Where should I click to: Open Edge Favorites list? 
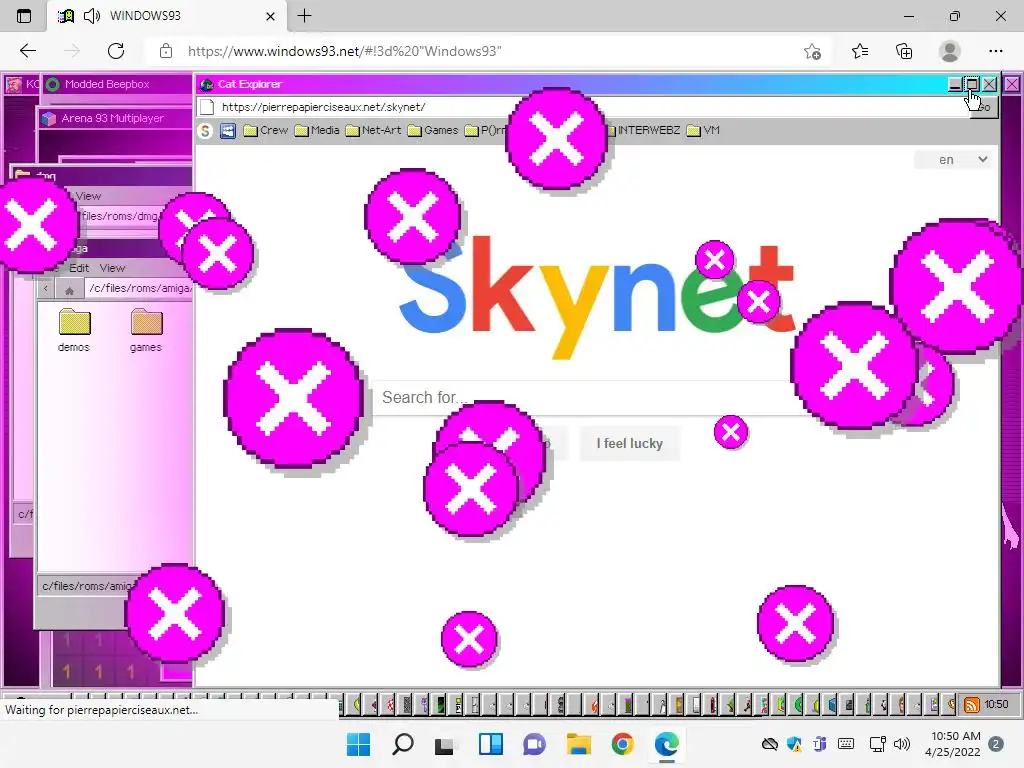[x=860, y=51]
